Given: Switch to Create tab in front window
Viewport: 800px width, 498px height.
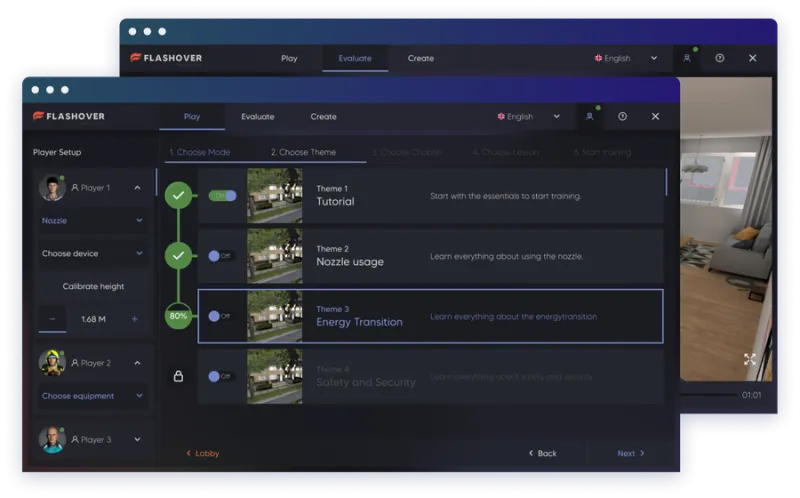Looking at the screenshot, I should [x=323, y=116].
